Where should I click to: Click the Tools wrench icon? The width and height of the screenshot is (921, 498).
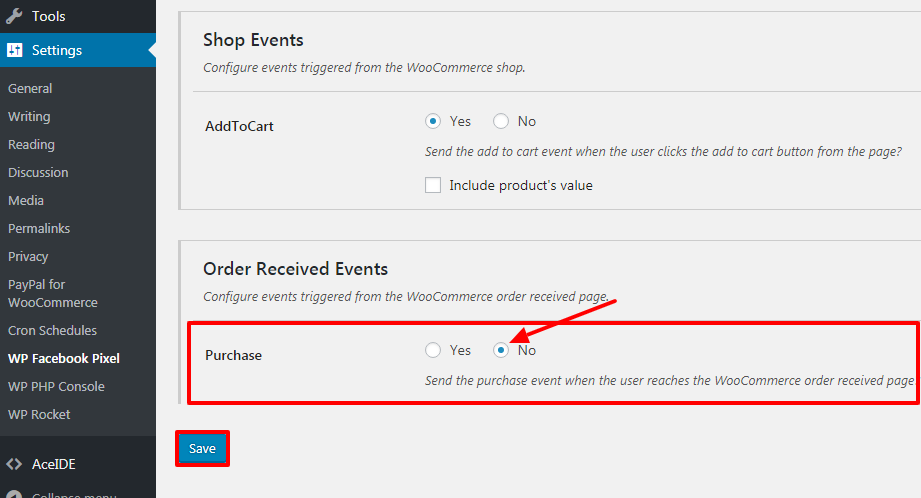click(x=14, y=16)
